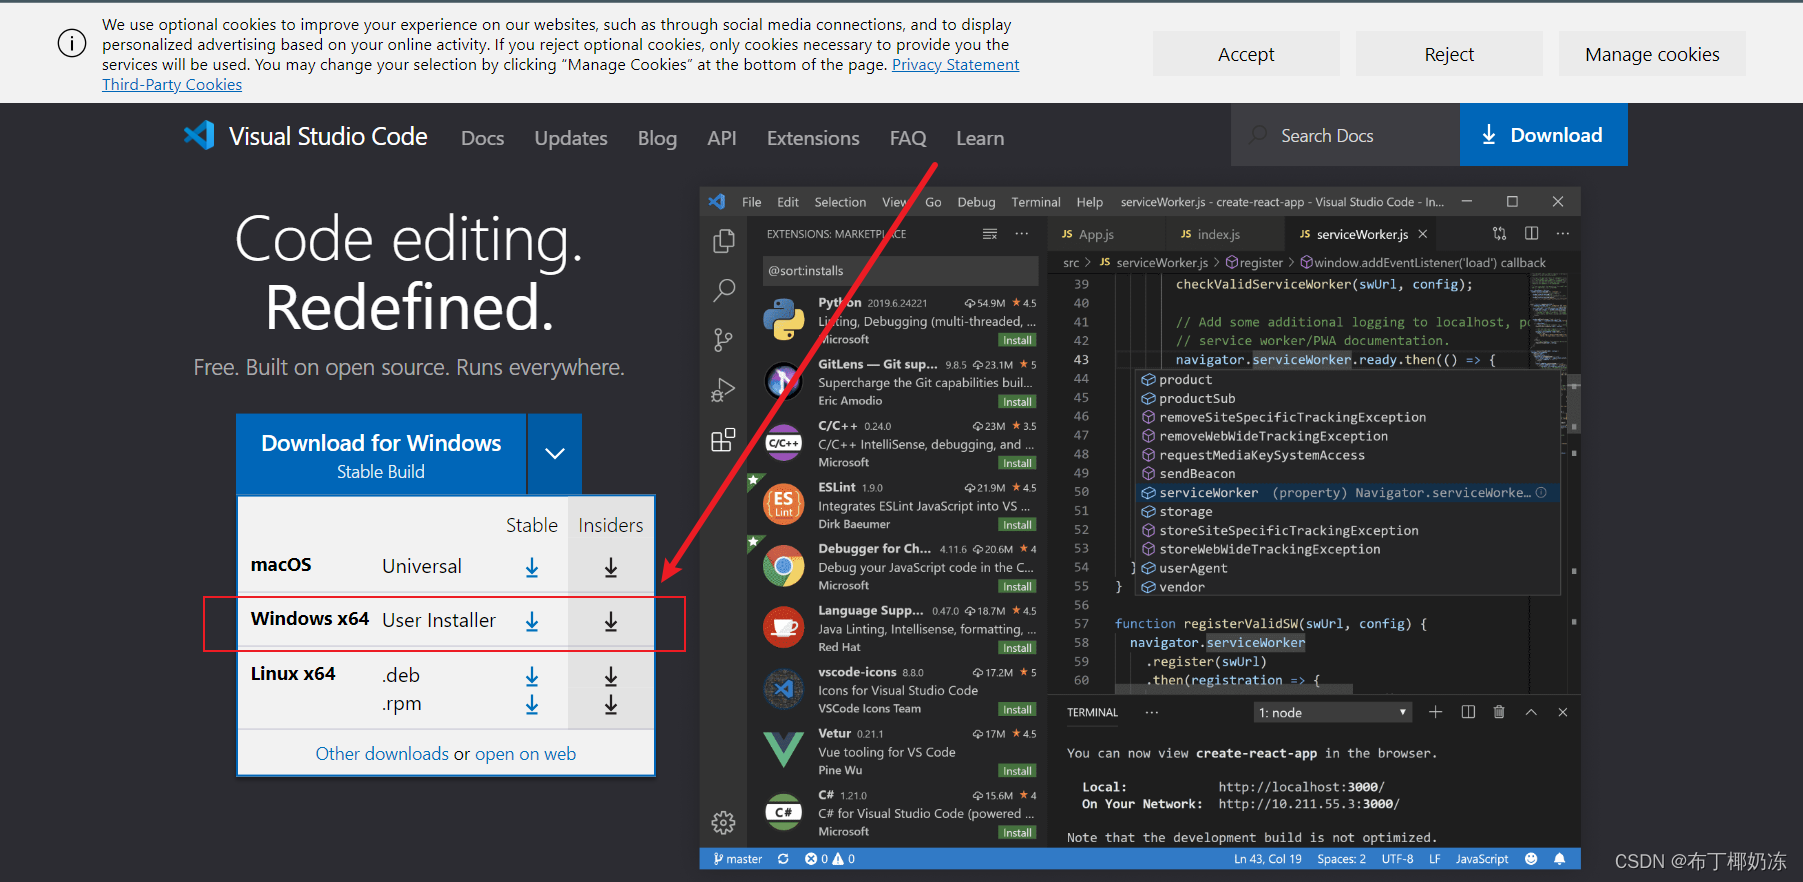This screenshot has height=882, width=1803.
Task: Maximize terminal panel with up chevron
Action: [x=1531, y=712]
